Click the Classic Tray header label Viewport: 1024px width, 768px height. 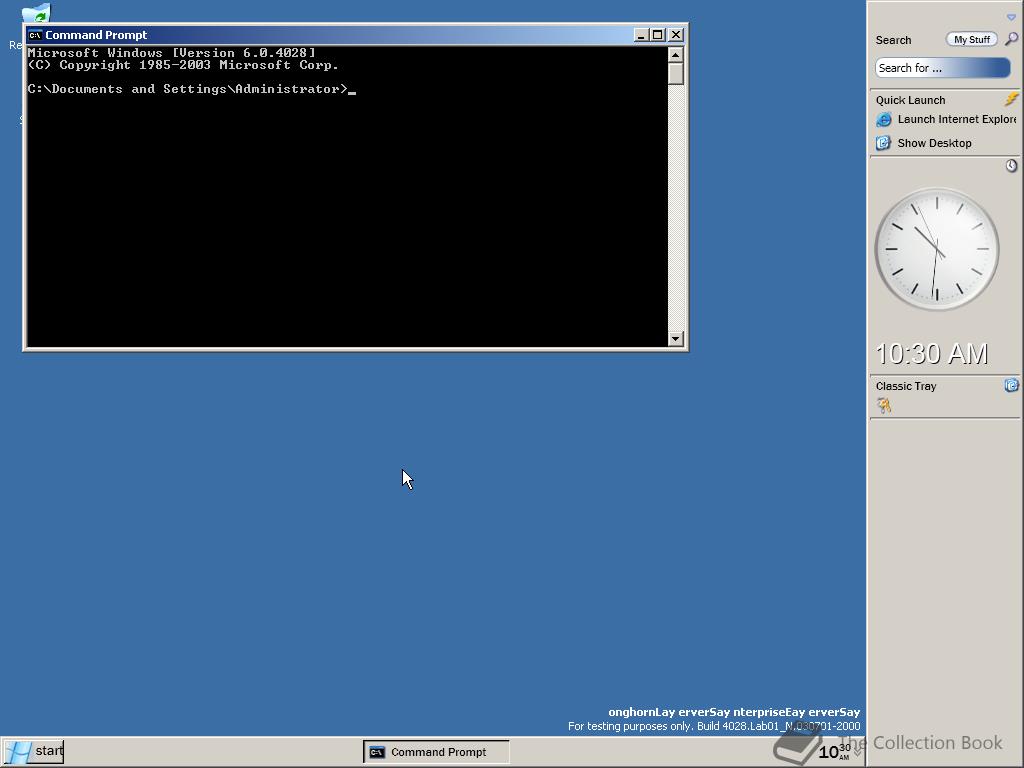[906, 386]
